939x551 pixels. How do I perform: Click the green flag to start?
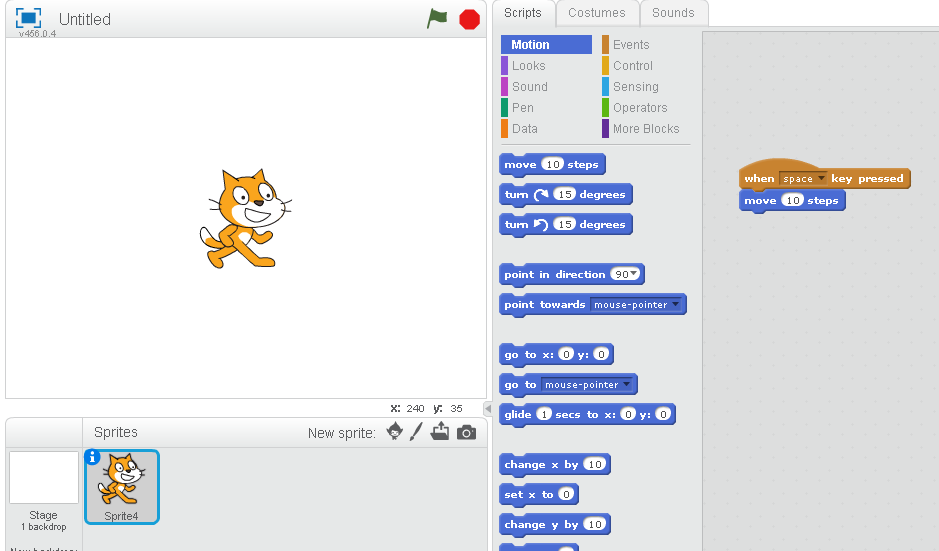[x=437, y=19]
